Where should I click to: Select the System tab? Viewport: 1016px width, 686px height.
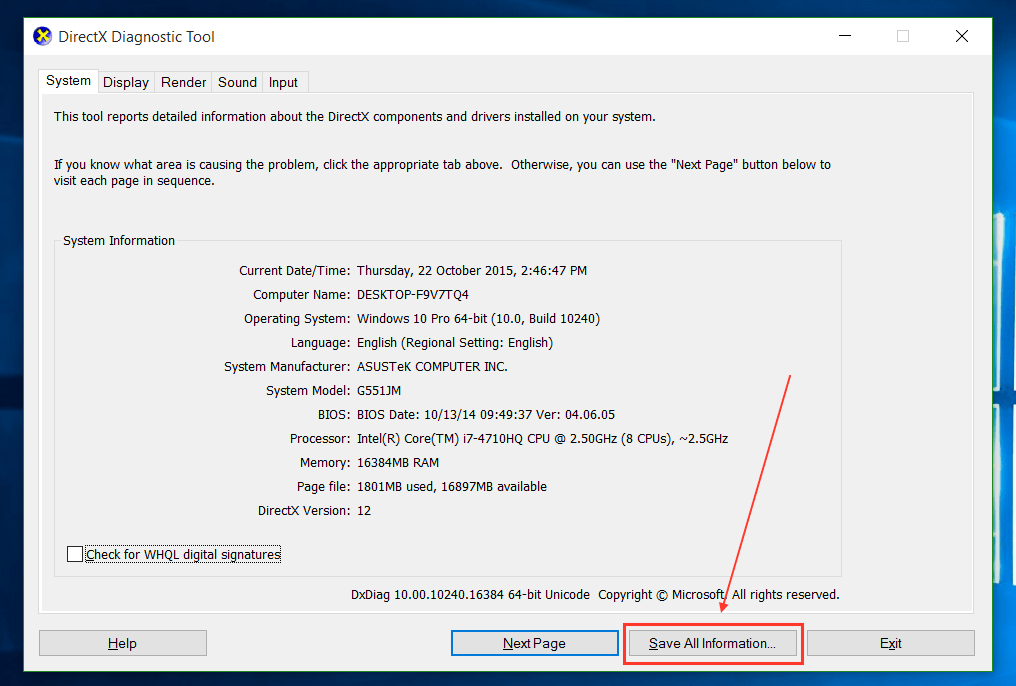68,80
